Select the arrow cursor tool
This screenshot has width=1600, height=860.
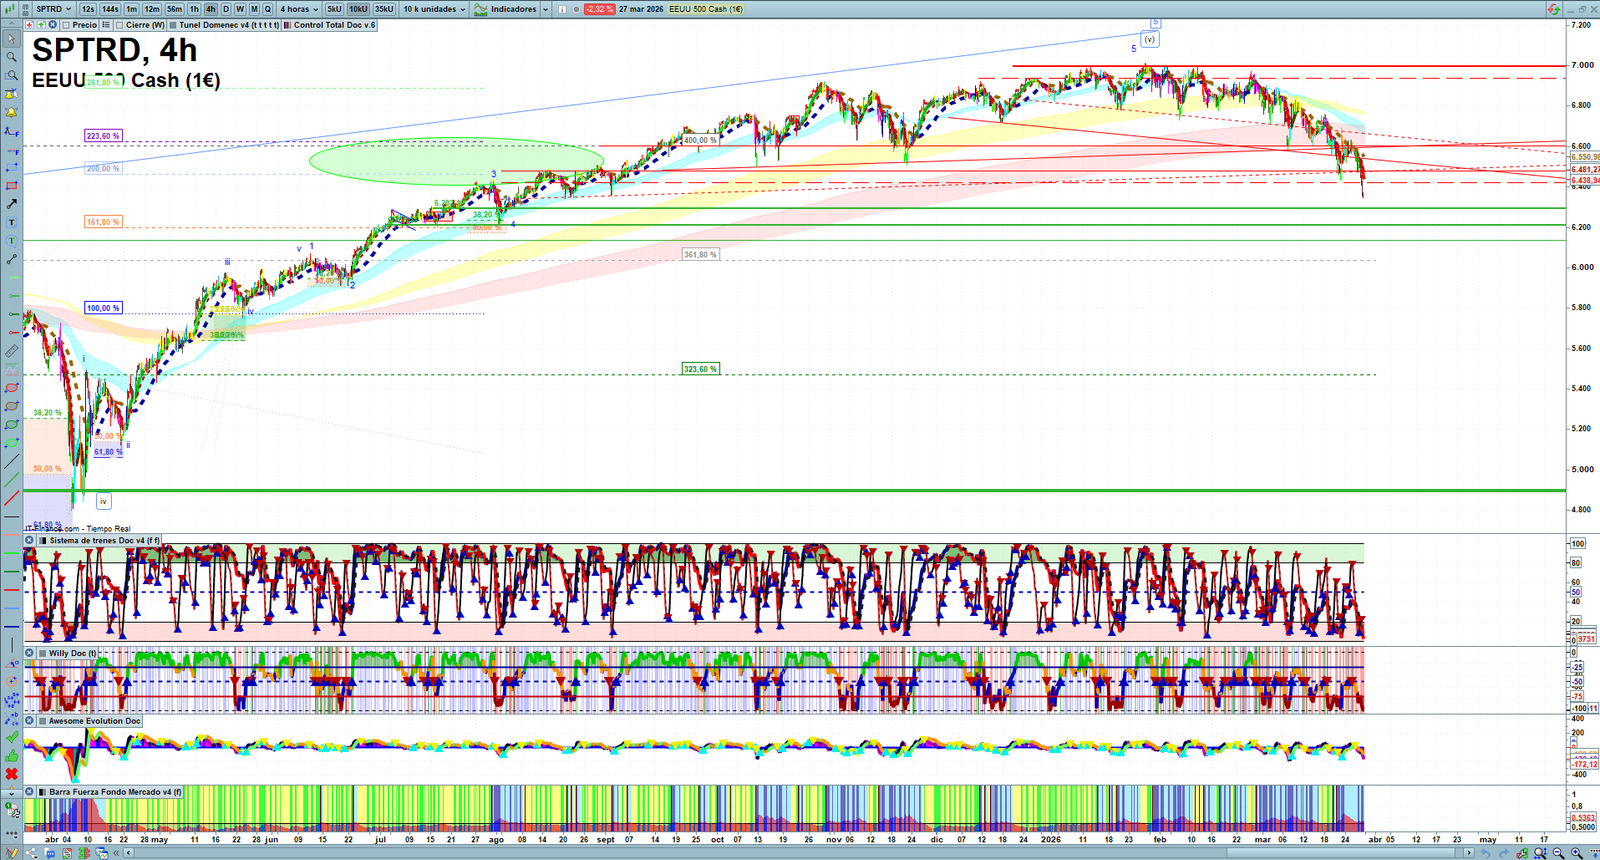(11, 39)
